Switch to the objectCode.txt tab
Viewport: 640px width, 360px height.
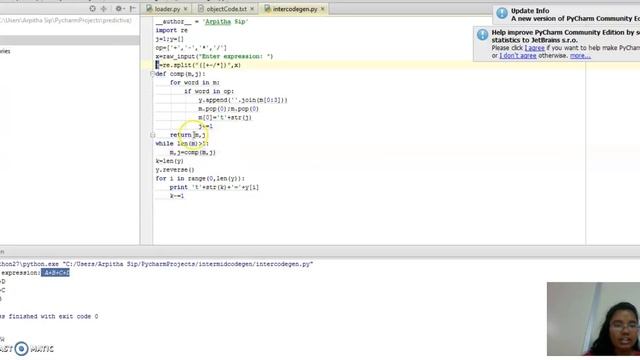click(x=226, y=9)
